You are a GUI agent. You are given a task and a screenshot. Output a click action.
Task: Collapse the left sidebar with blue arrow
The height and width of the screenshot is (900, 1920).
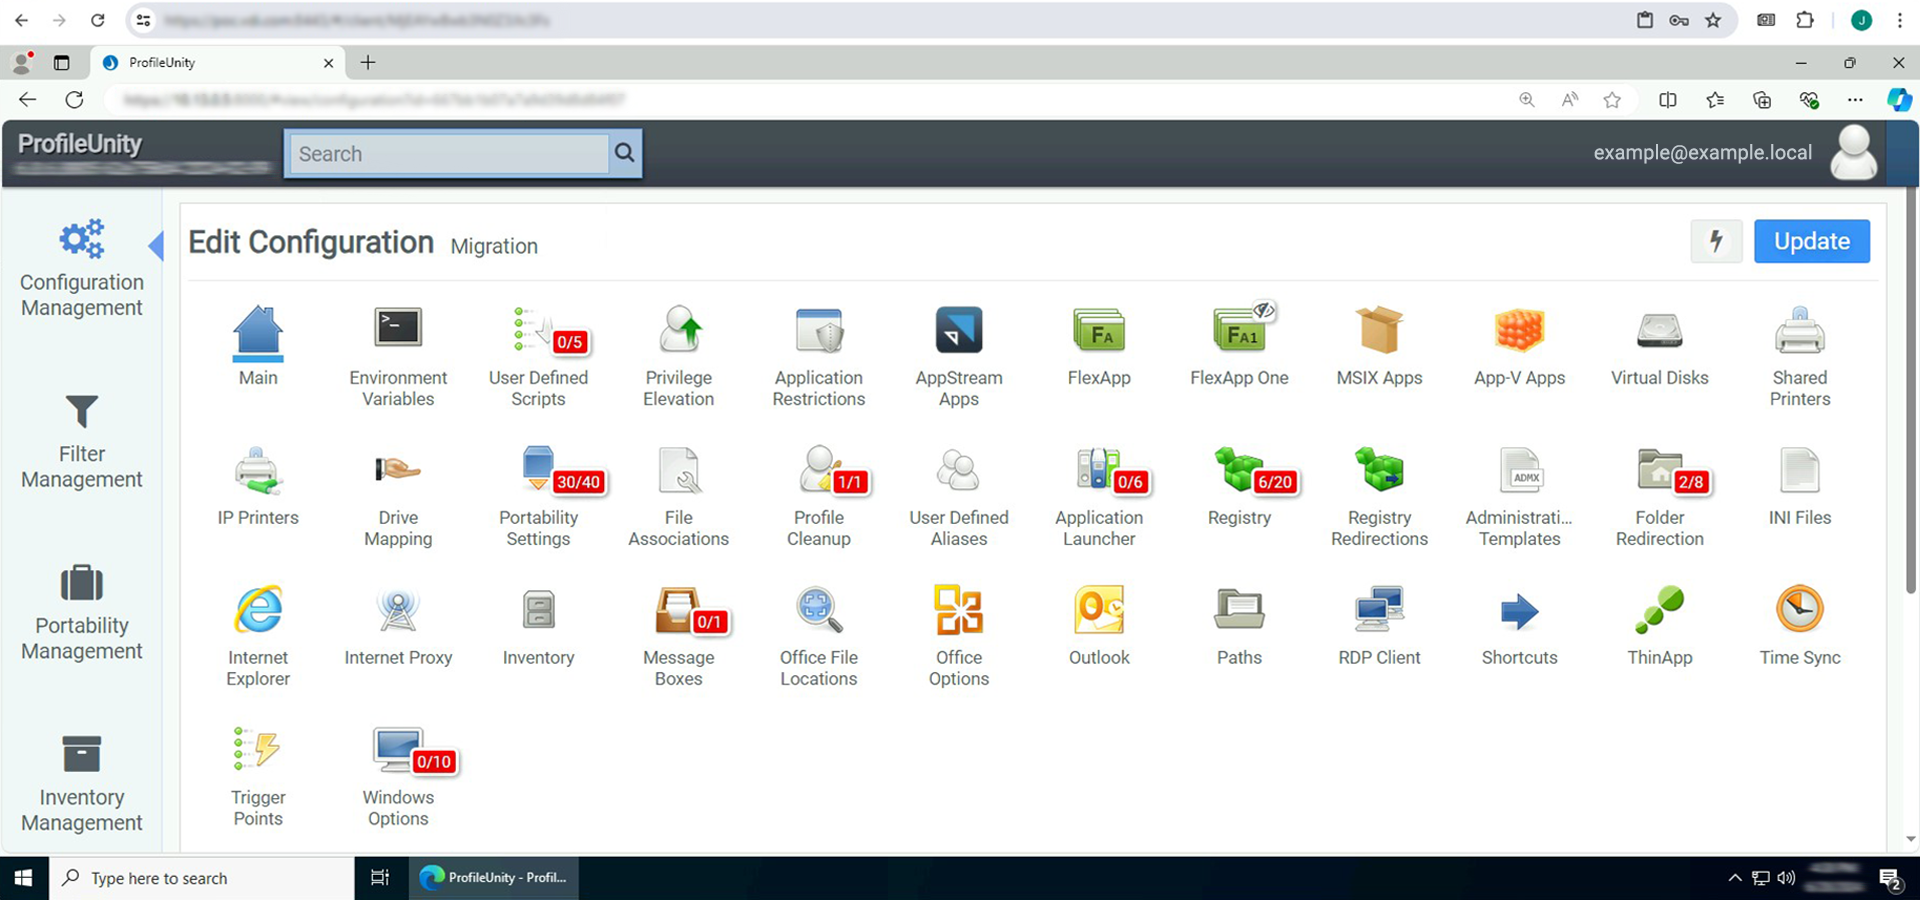(156, 245)
